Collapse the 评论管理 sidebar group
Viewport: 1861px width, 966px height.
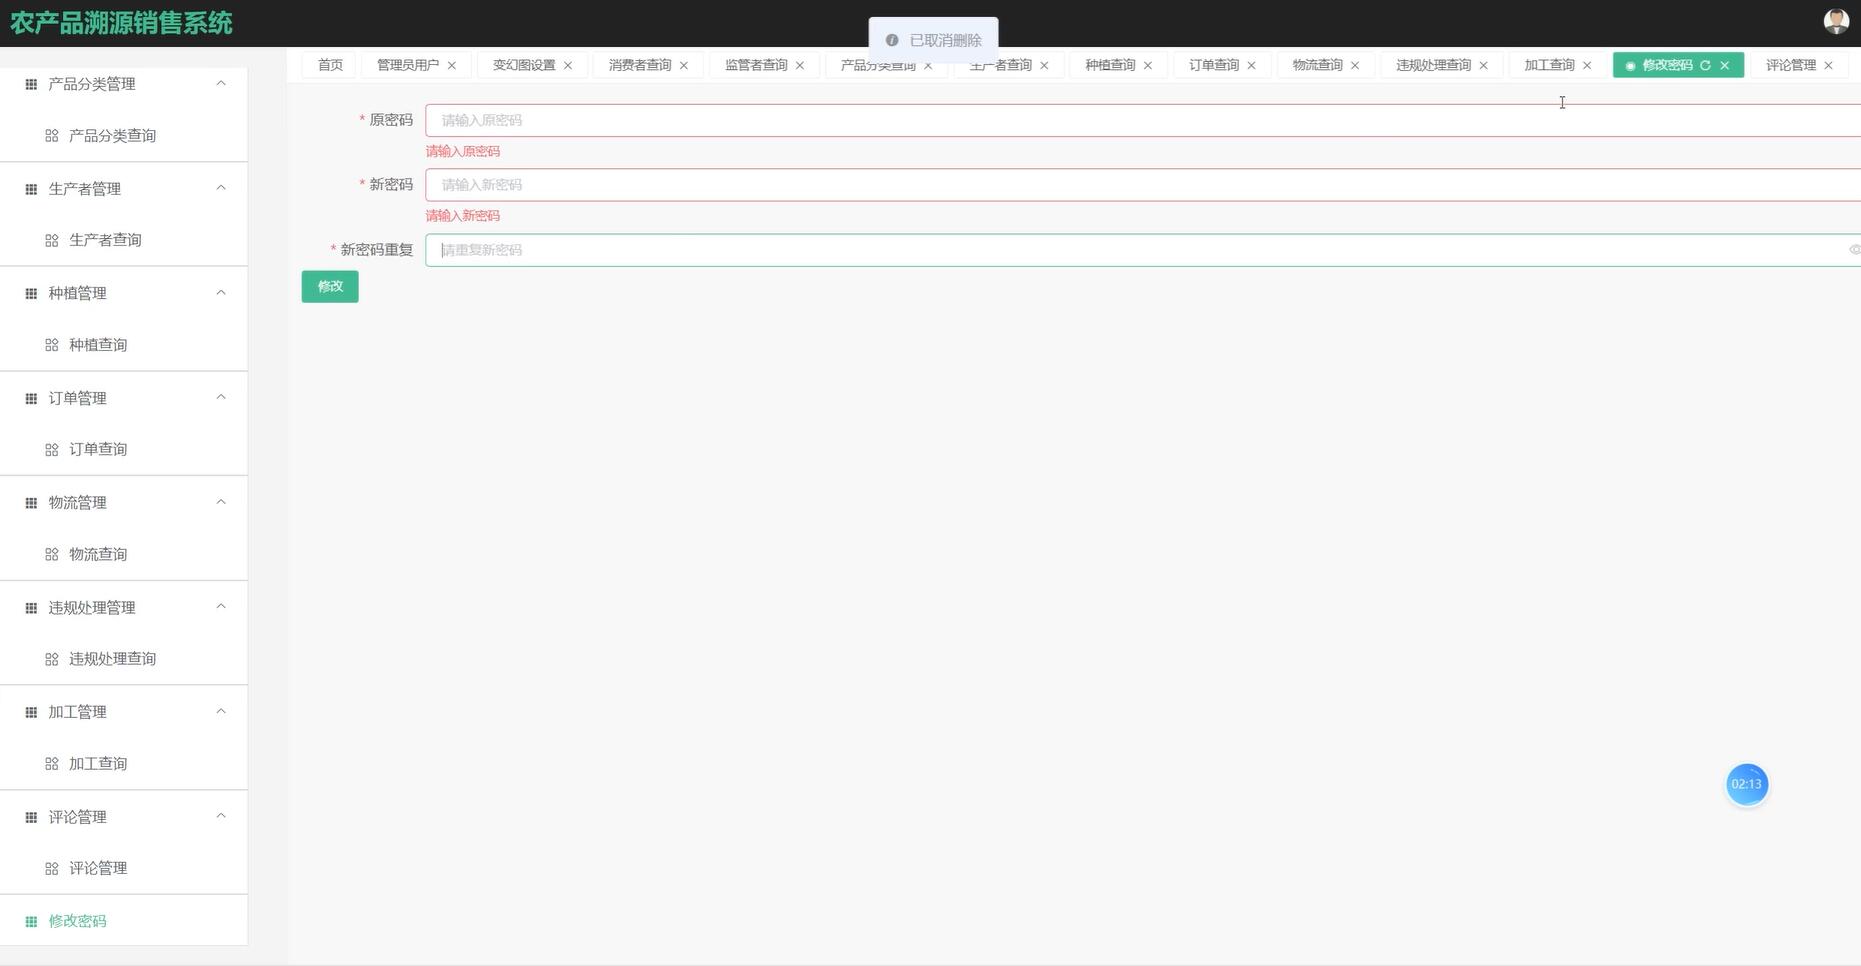(221, 816)
